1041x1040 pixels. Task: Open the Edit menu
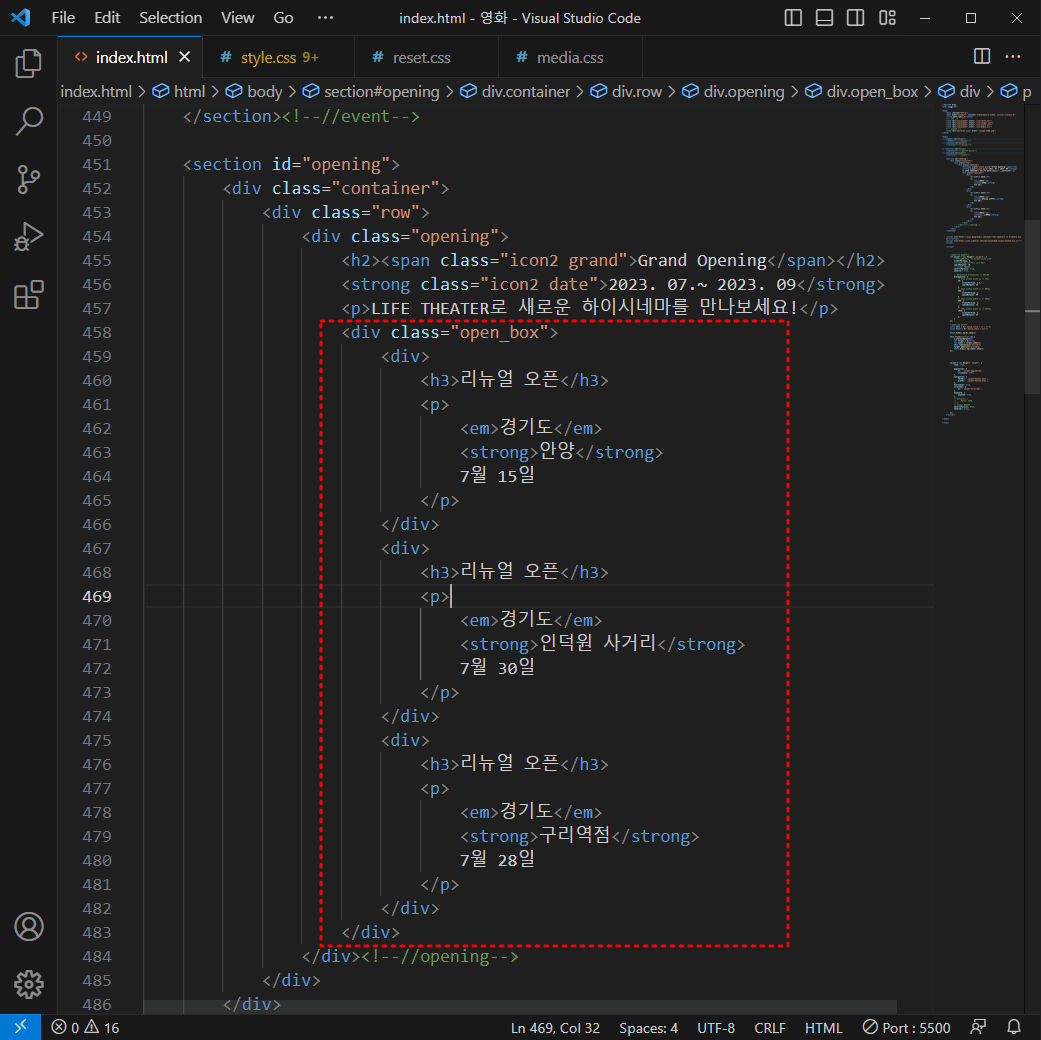[x=107, y=18]
